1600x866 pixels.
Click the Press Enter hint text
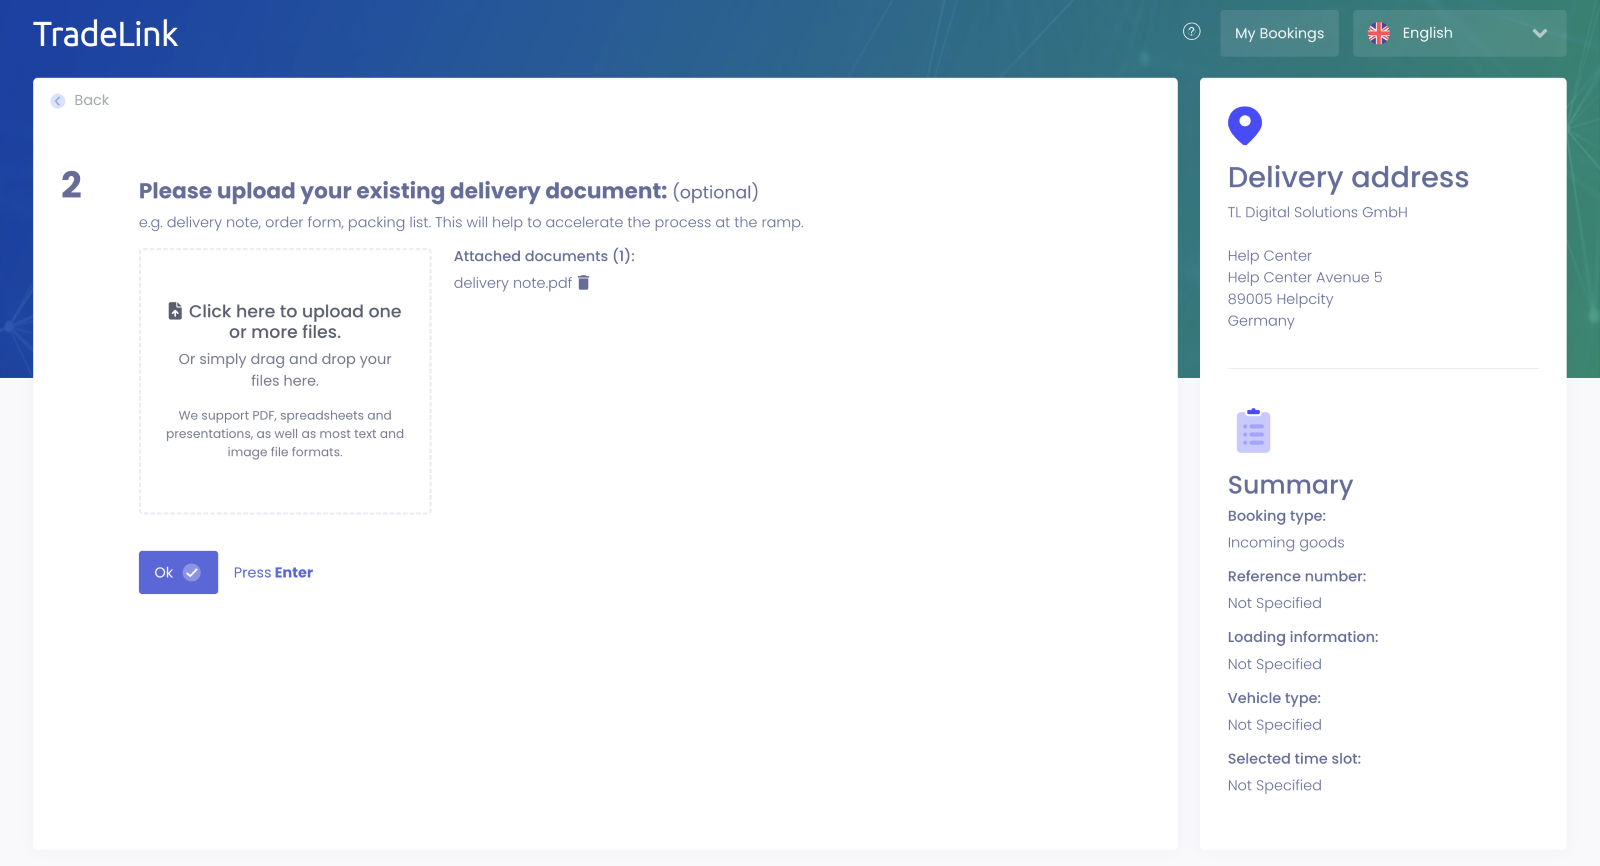273,573
